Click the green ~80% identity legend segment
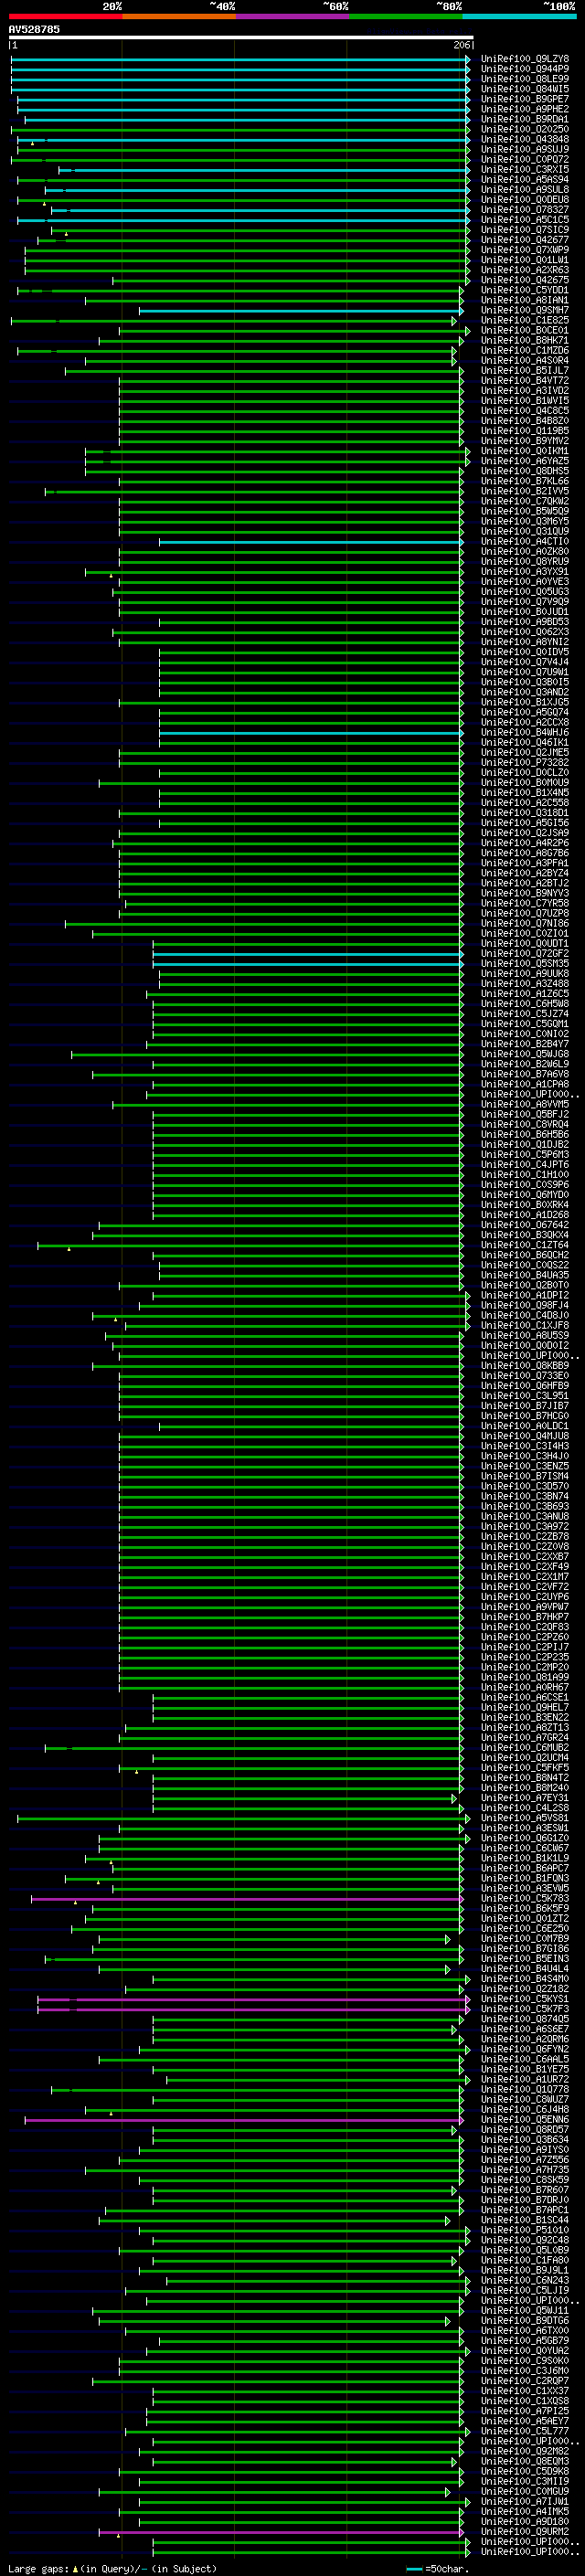This screenshot has width=585, height=2576. (x=406, y=16)
